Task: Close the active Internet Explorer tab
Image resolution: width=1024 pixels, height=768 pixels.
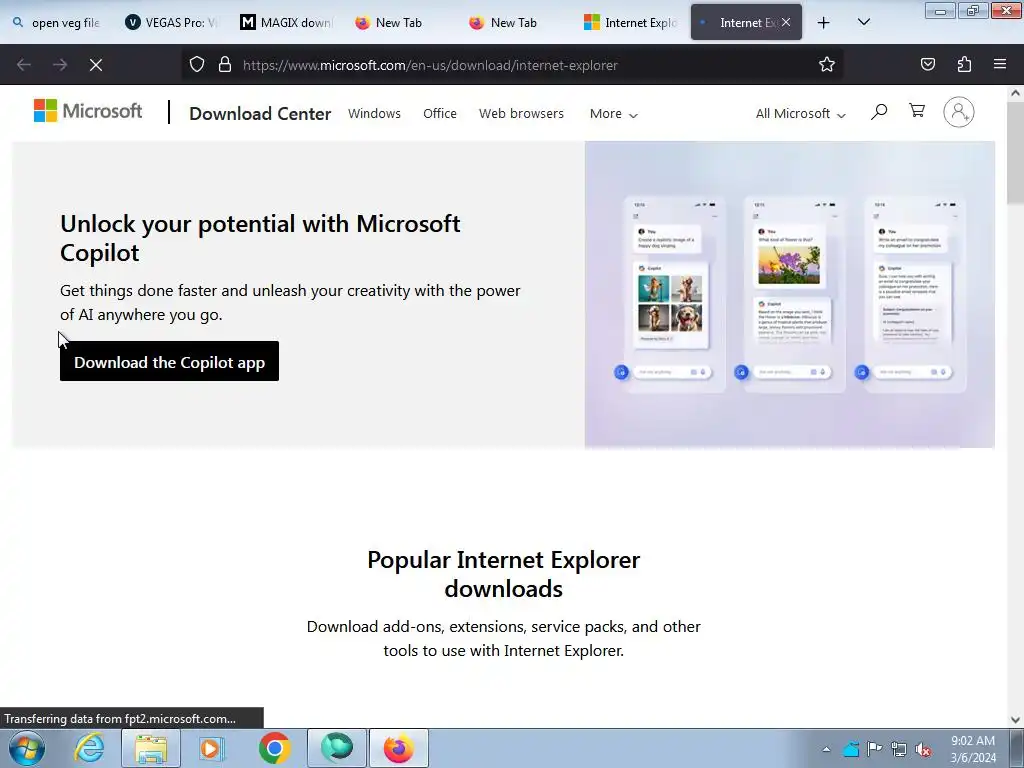Action: pos(786,22)
